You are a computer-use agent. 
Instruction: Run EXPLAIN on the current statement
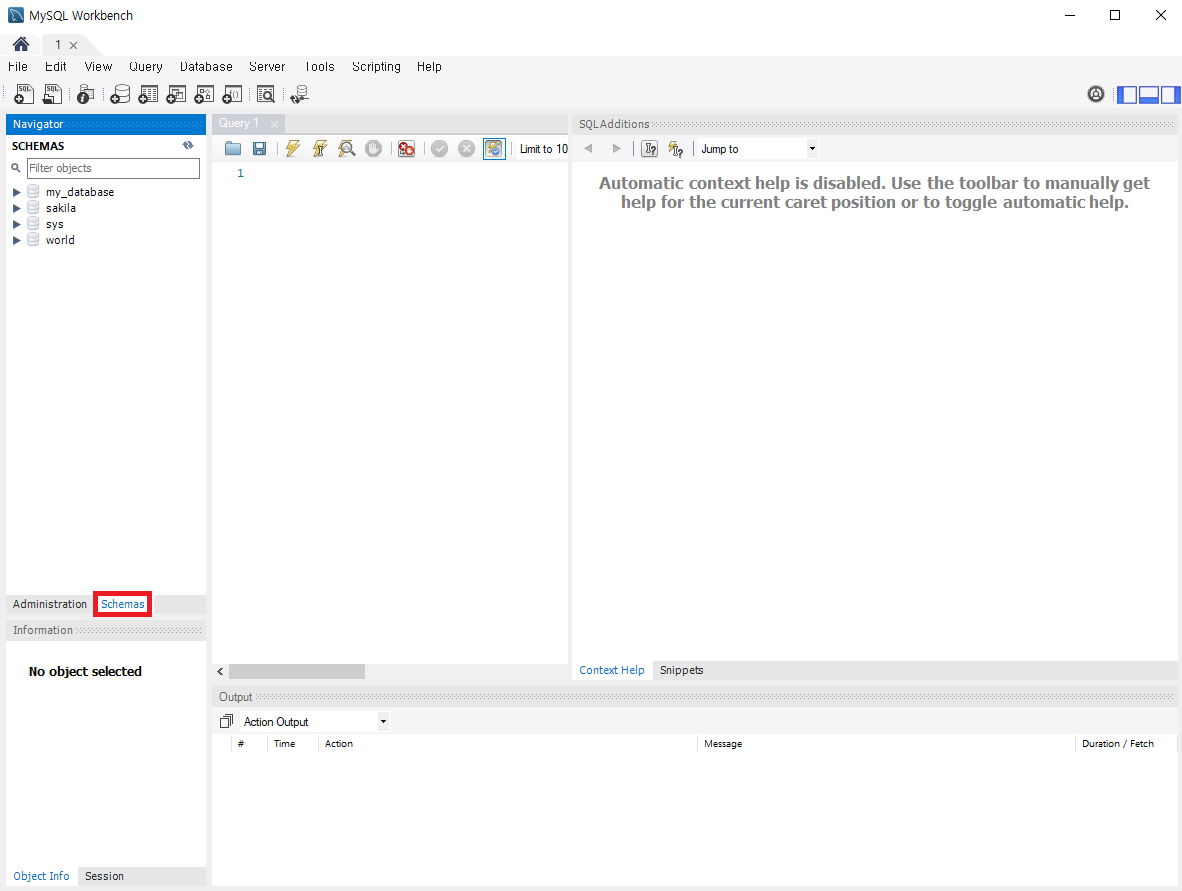point(347,148)
